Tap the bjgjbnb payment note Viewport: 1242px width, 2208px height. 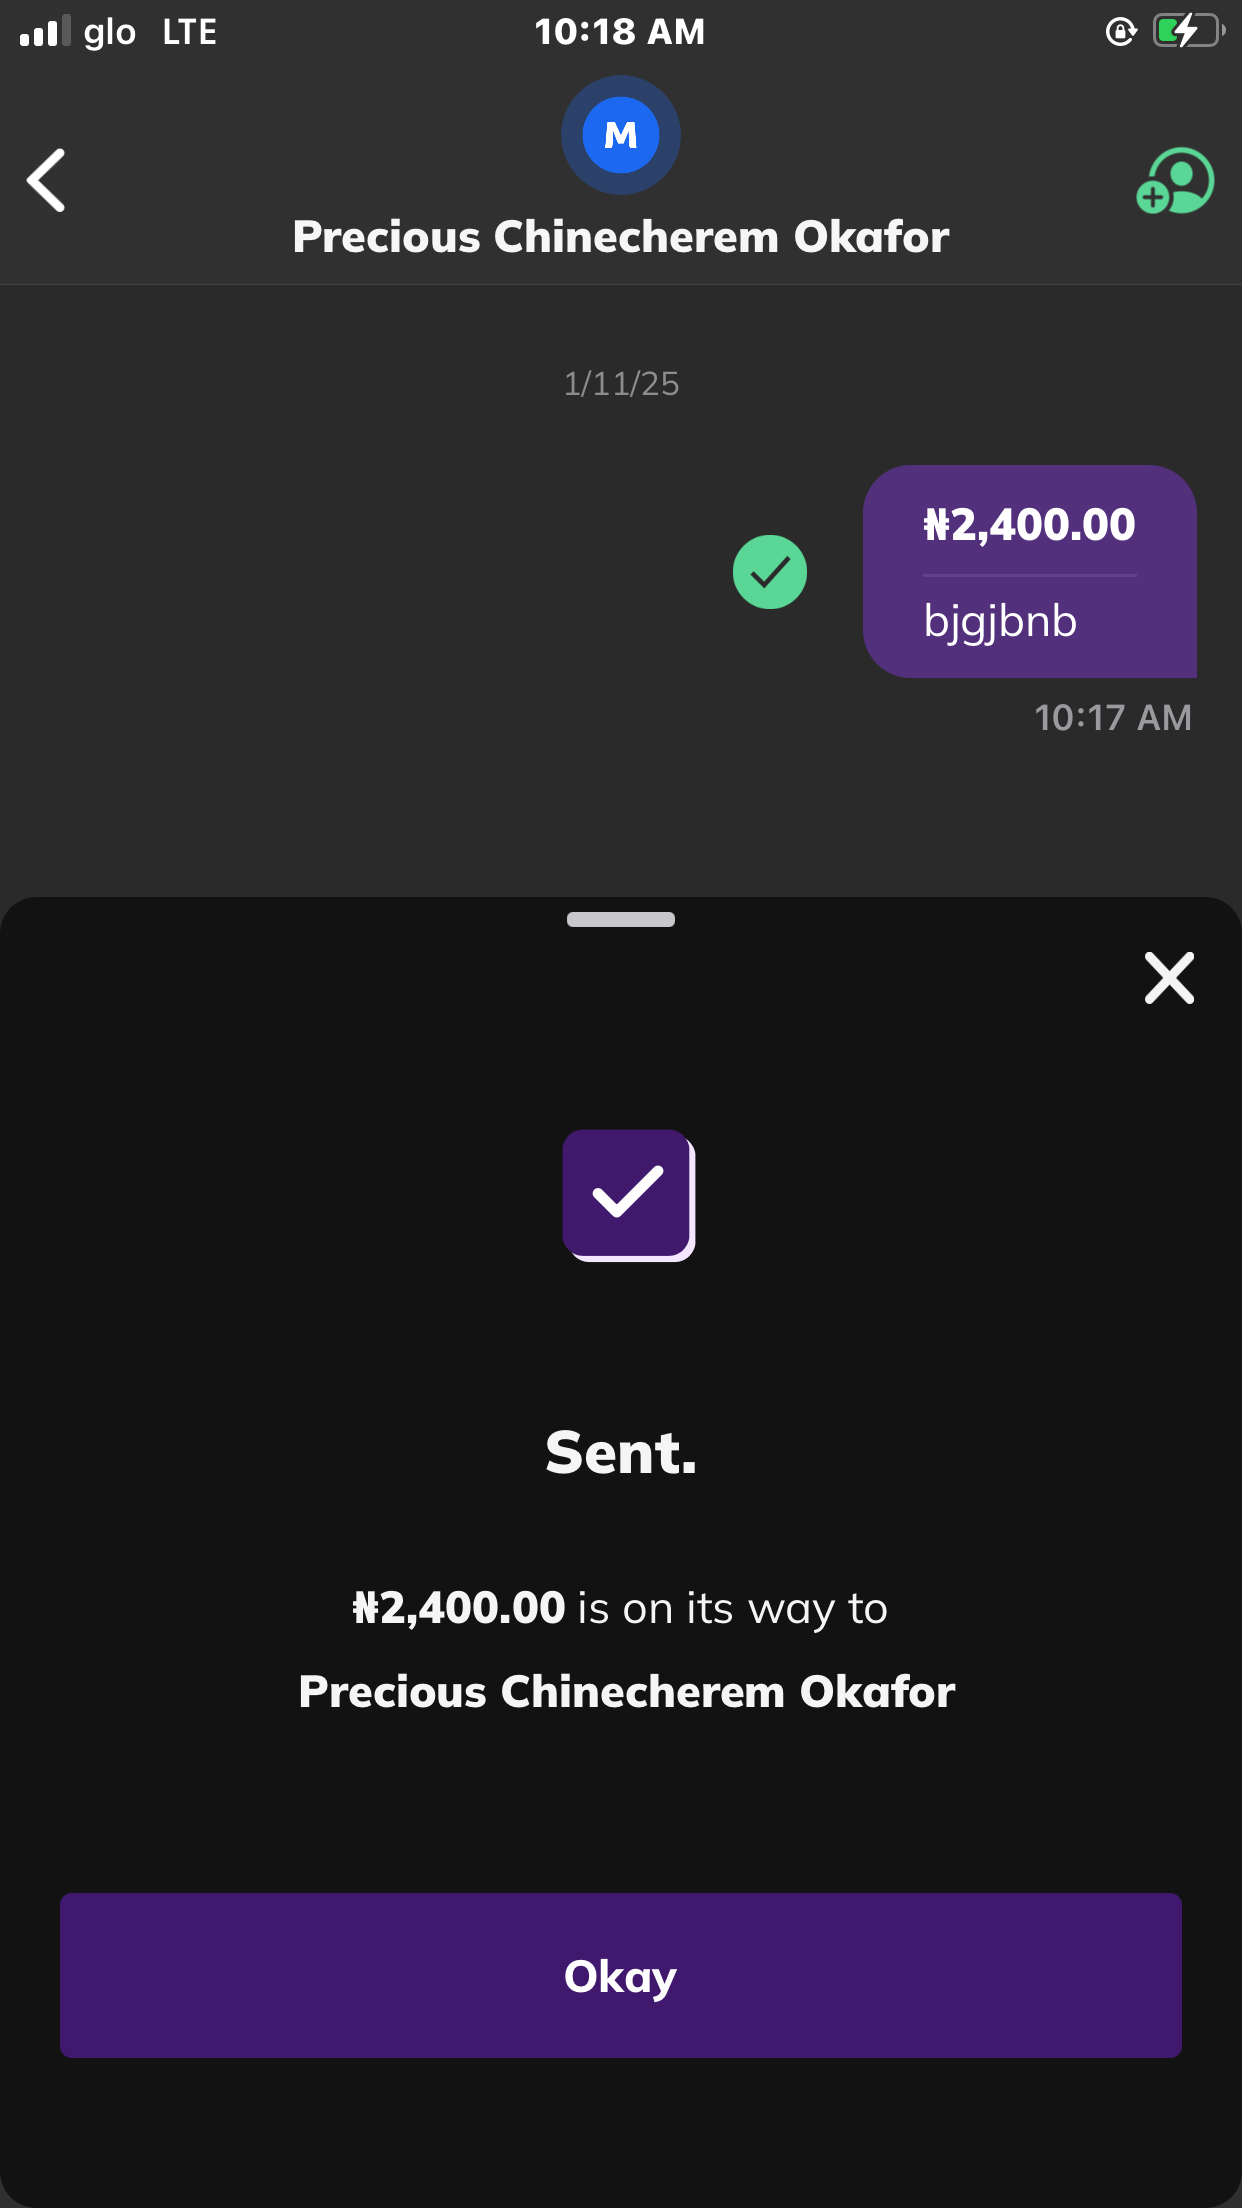1000,621
